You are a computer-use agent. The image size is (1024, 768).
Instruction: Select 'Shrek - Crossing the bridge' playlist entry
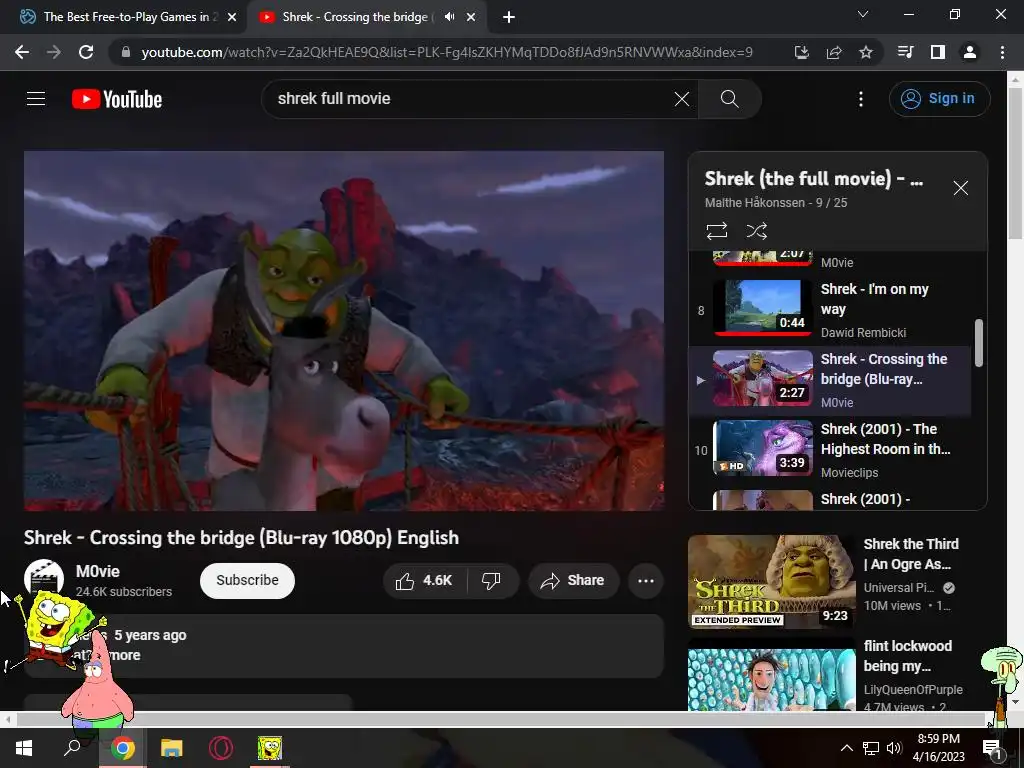pyautogui.click(x=831, y=380)
